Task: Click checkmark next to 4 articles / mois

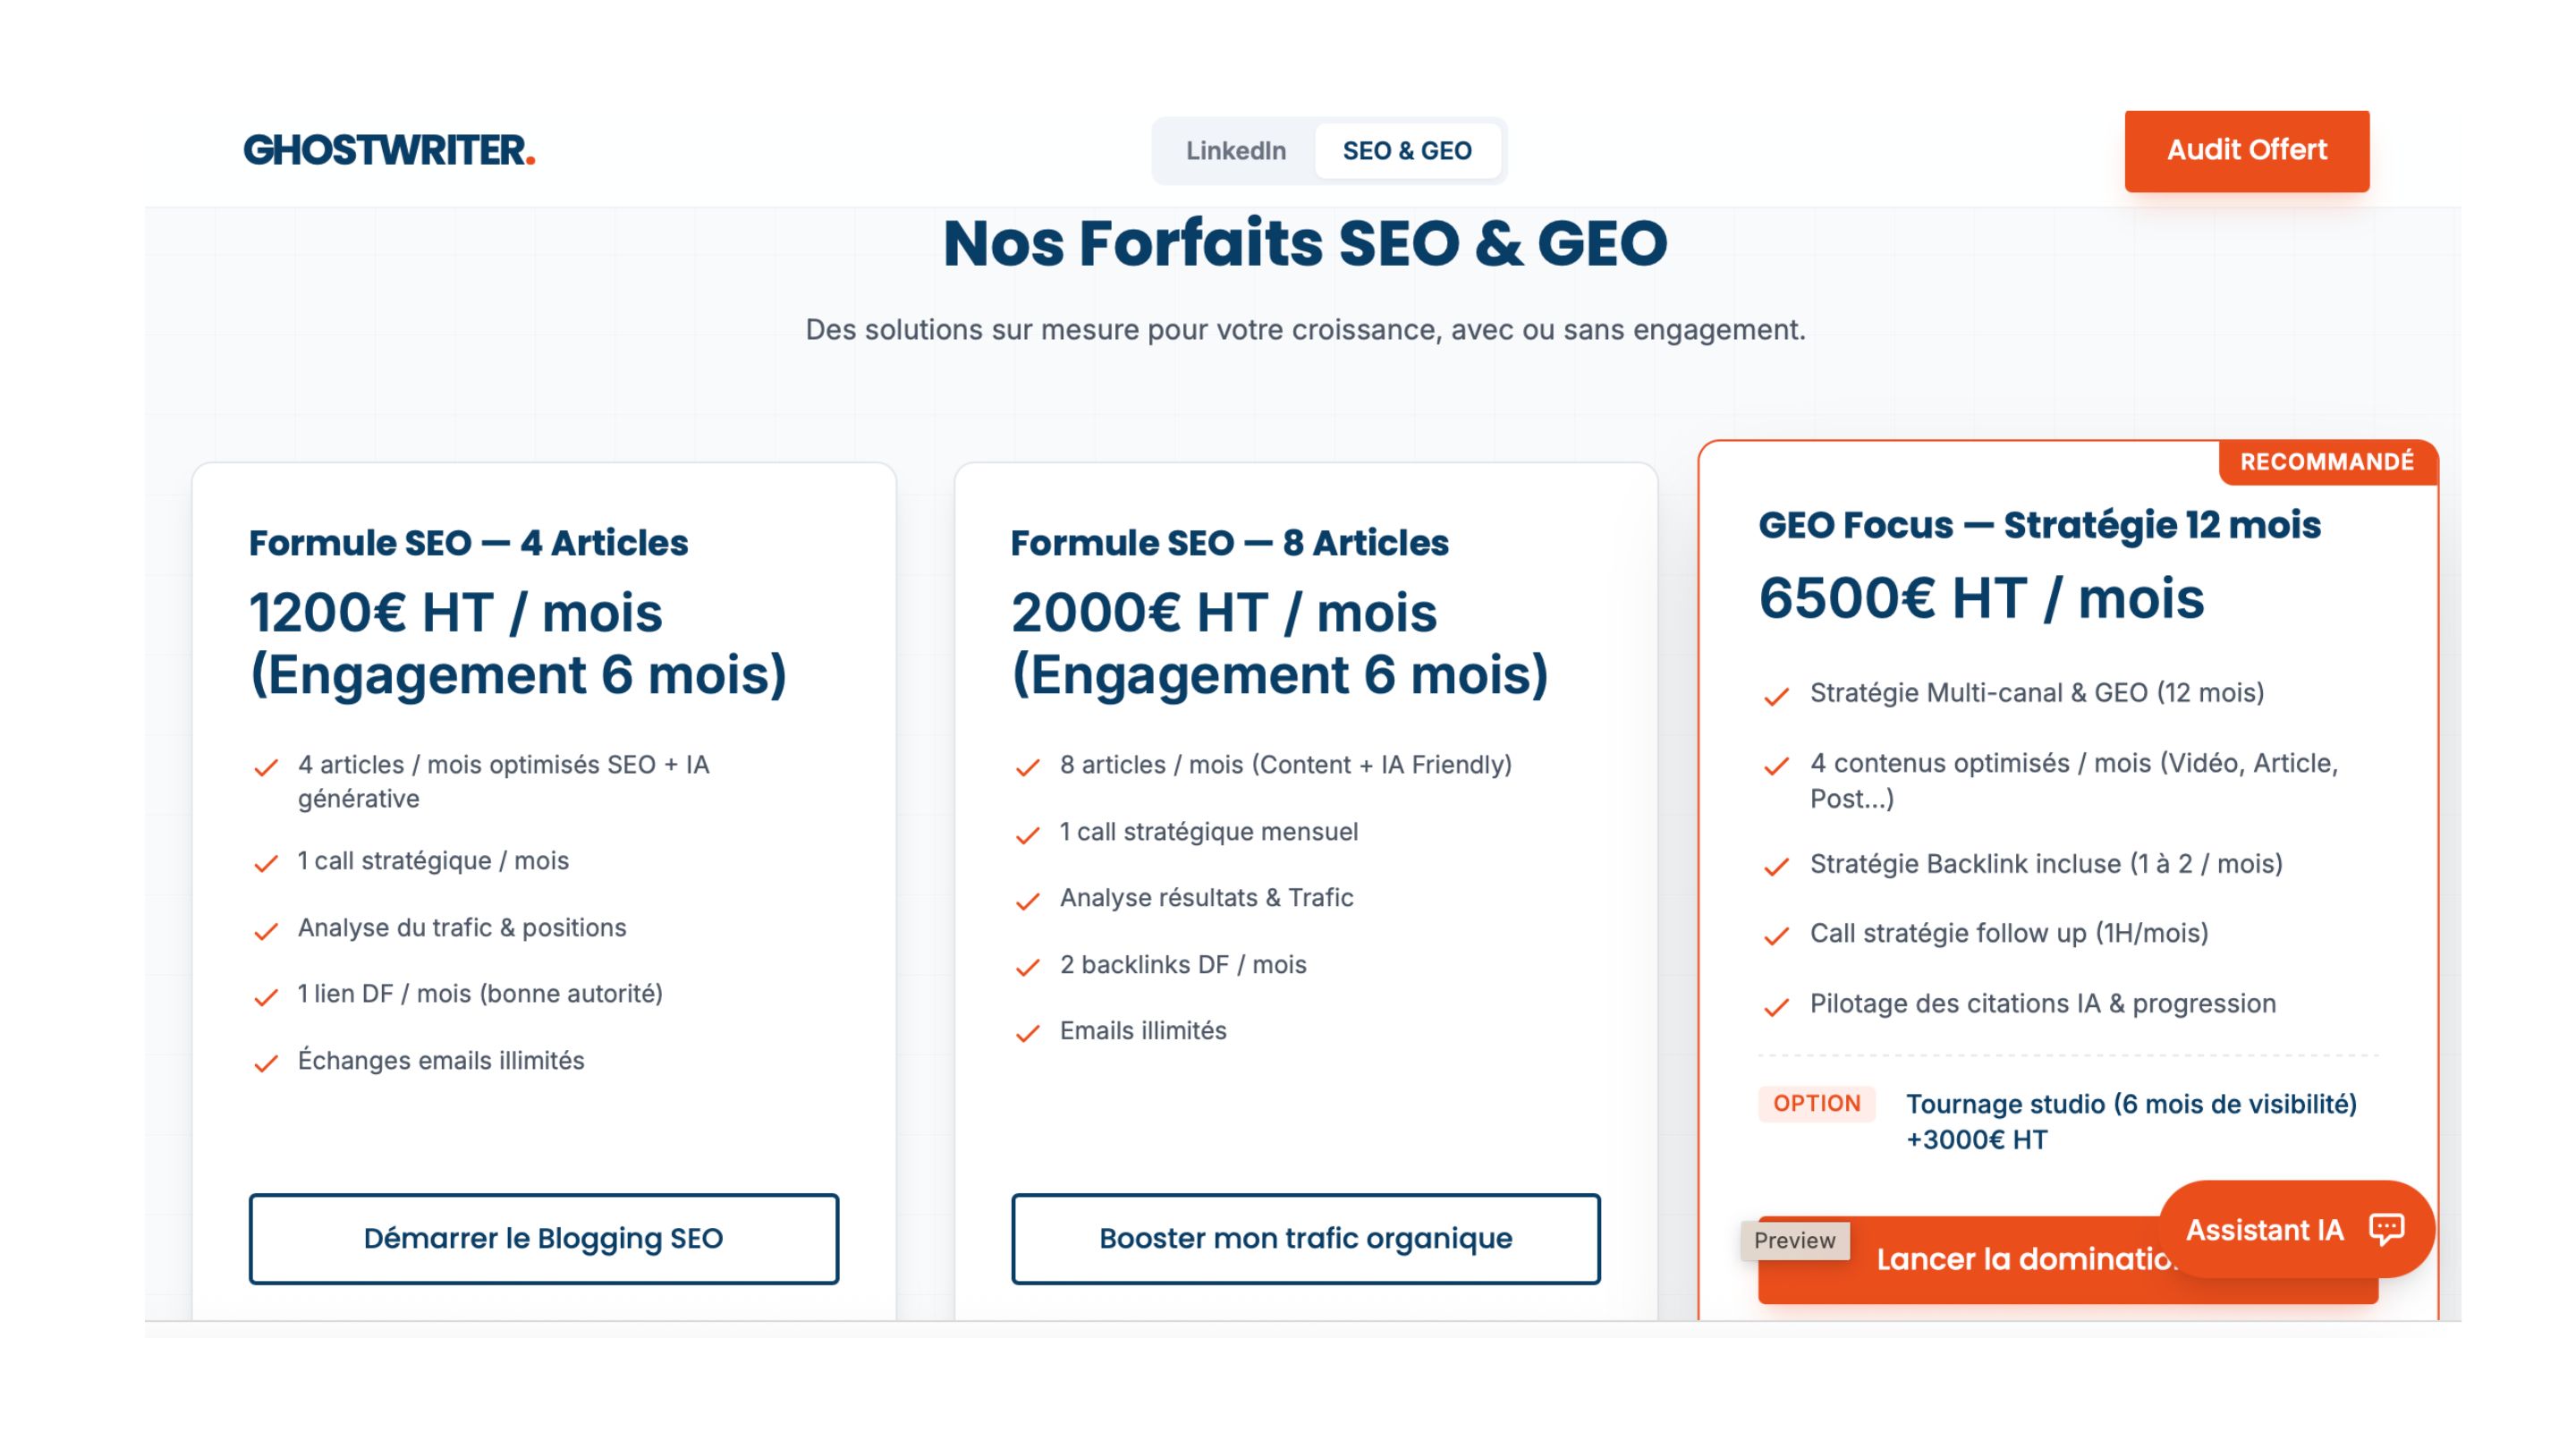Action: click(266, 768)
